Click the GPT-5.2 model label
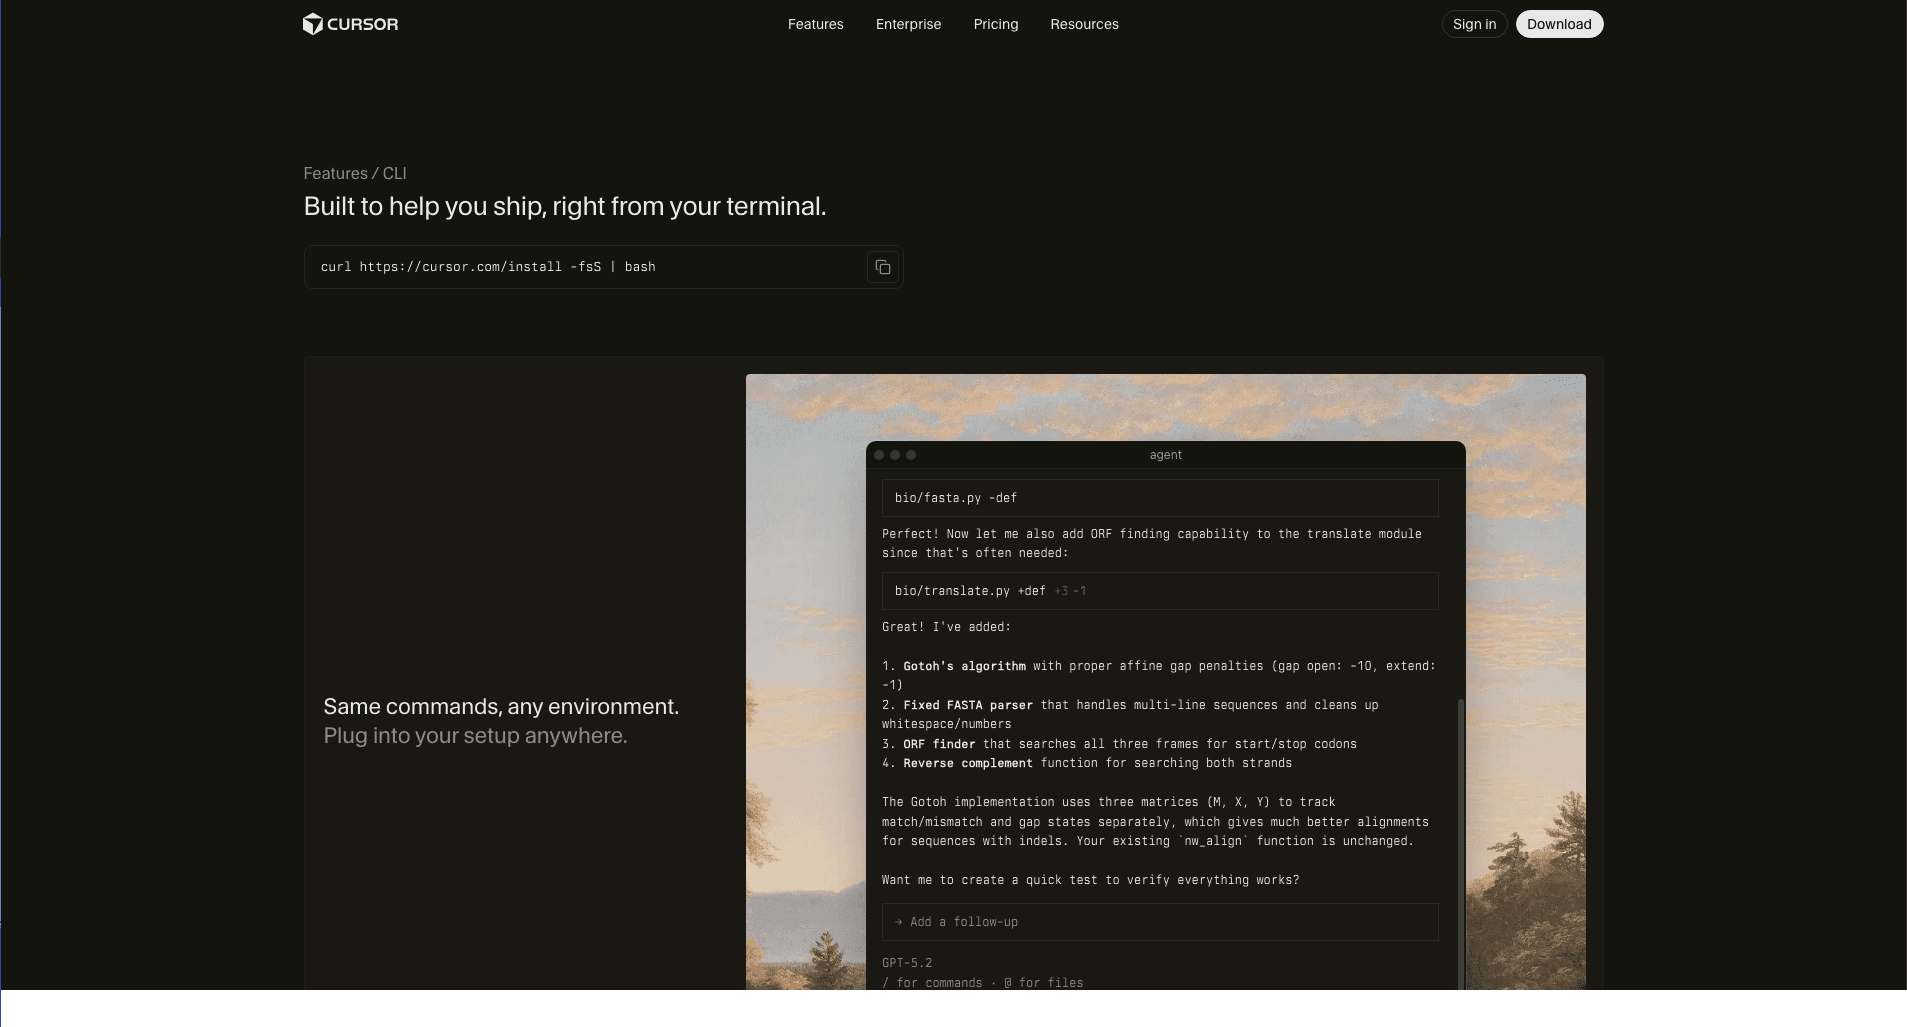The image size is (1907, 1027). click(906, 963)
